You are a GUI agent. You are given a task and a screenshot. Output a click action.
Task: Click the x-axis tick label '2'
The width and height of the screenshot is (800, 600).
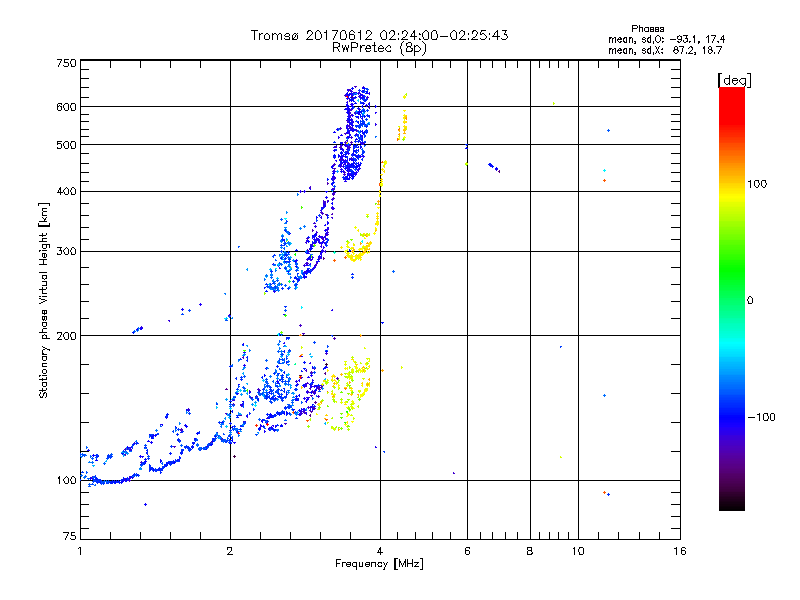[x=230, y=551]
